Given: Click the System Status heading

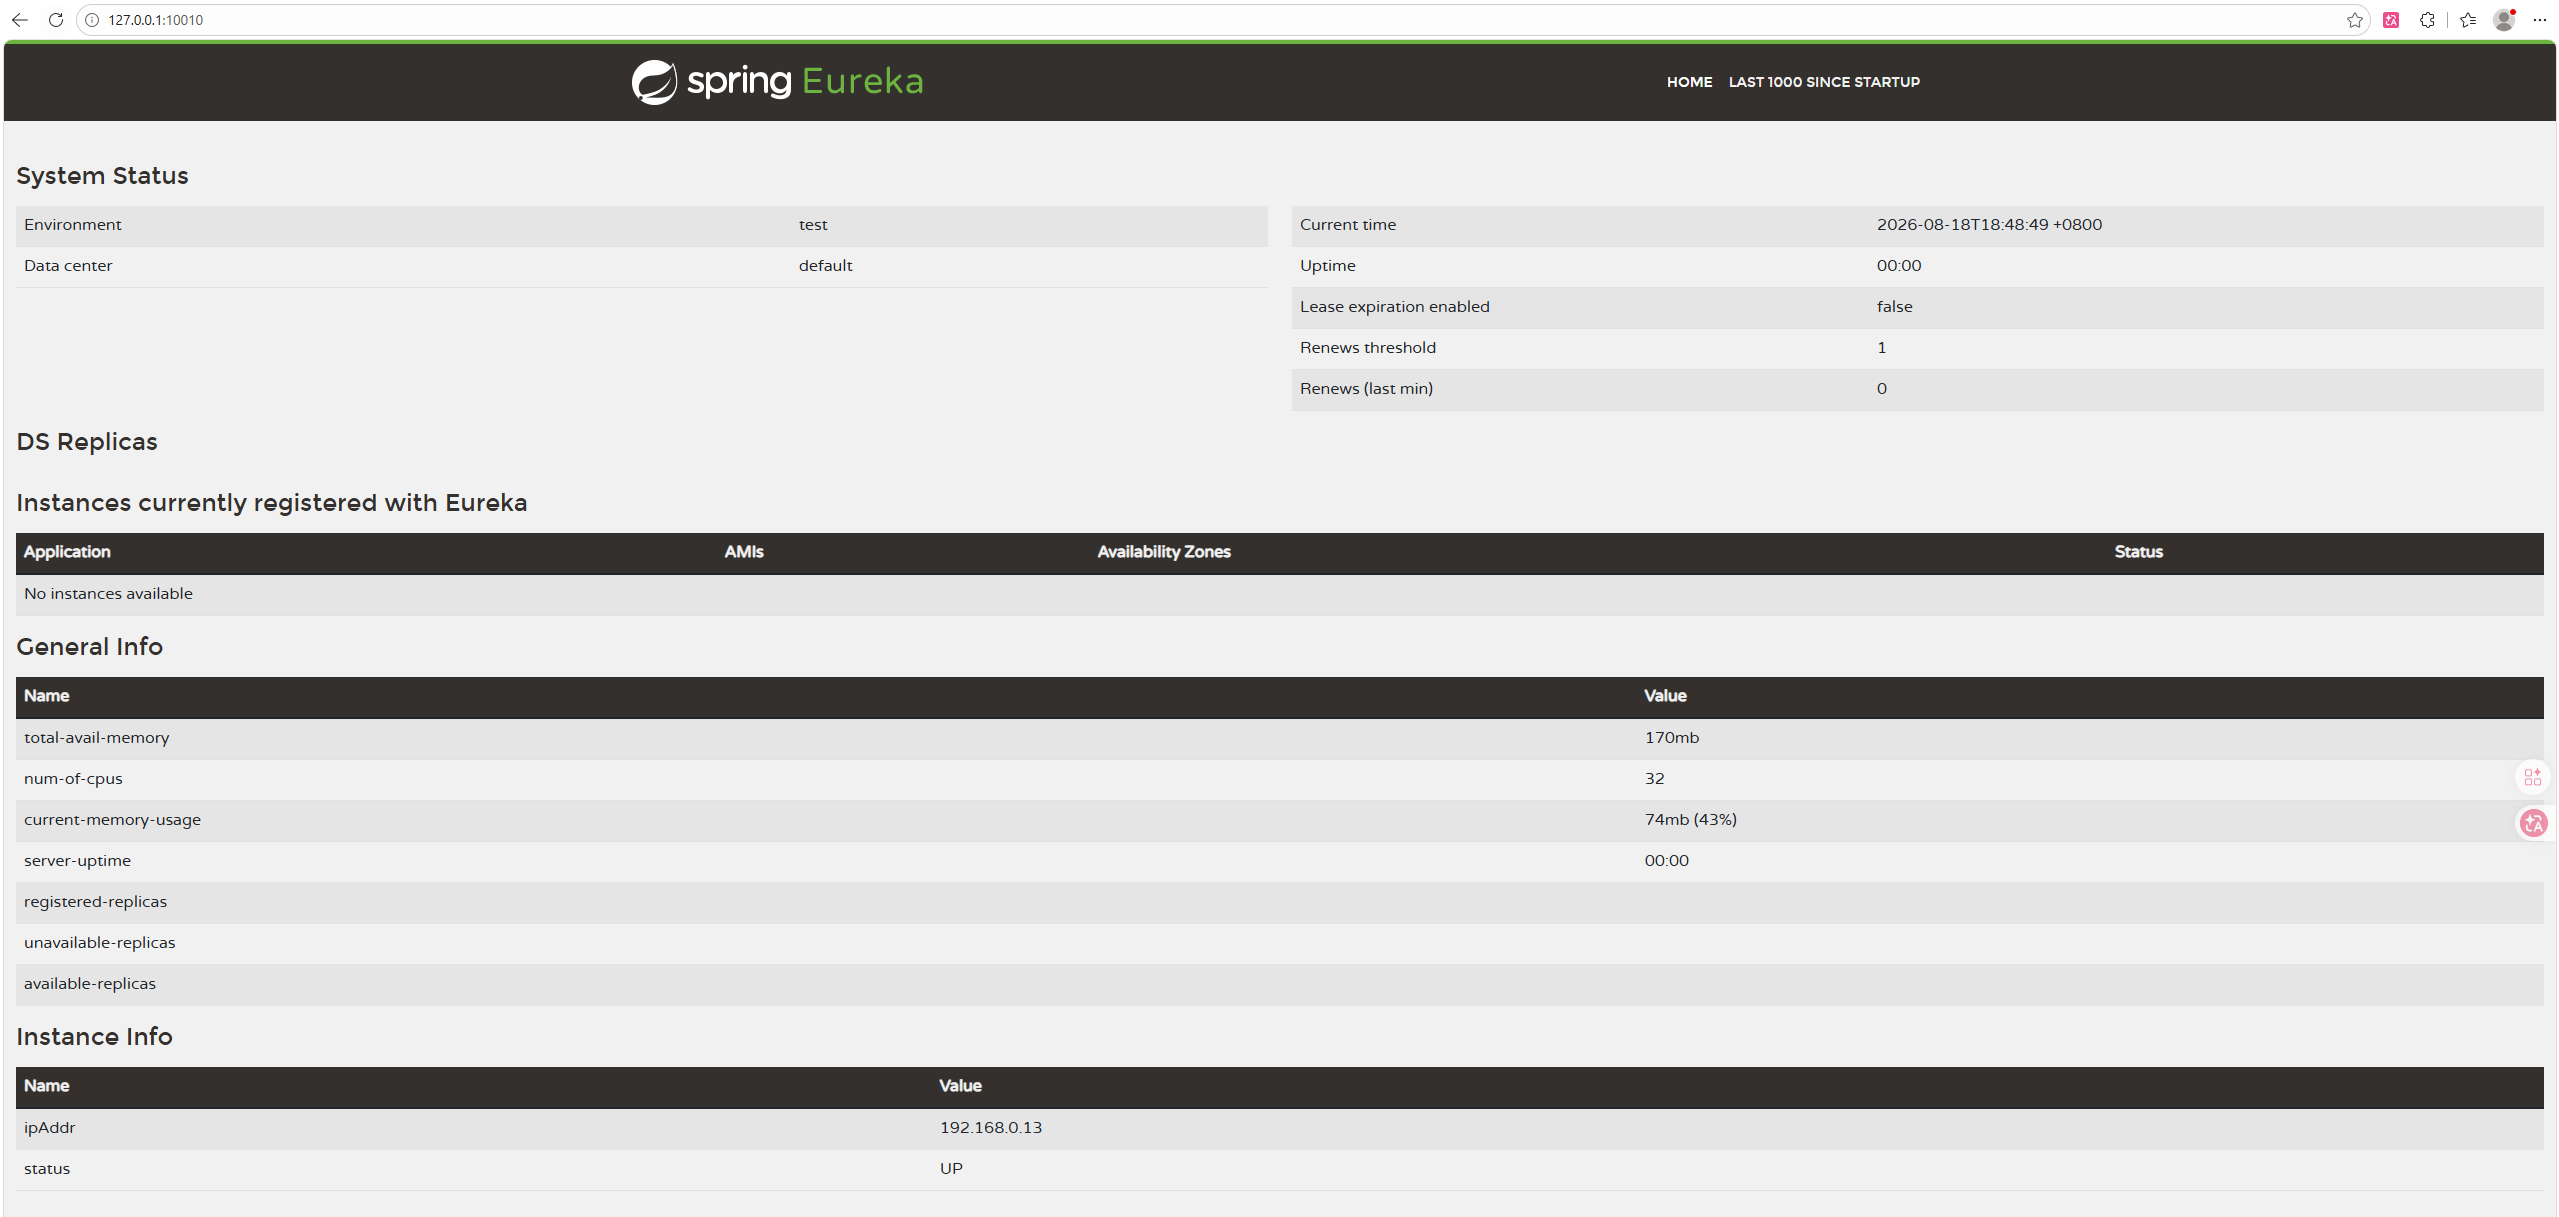Looking at the screenshot, I should coord(102,176).
